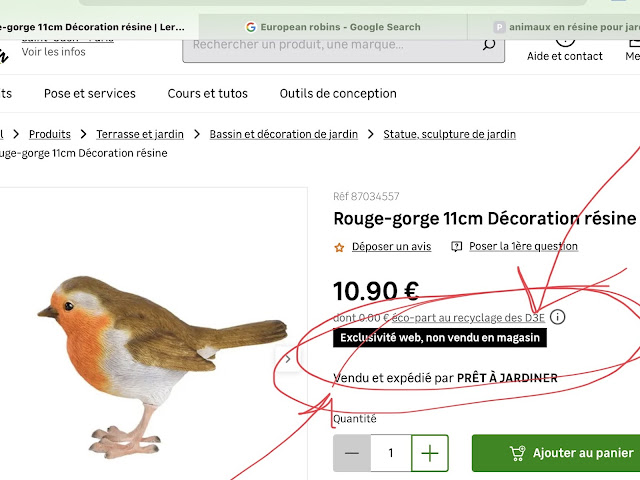Click the product title Rouge-gorge 11cm

[485, 218]
